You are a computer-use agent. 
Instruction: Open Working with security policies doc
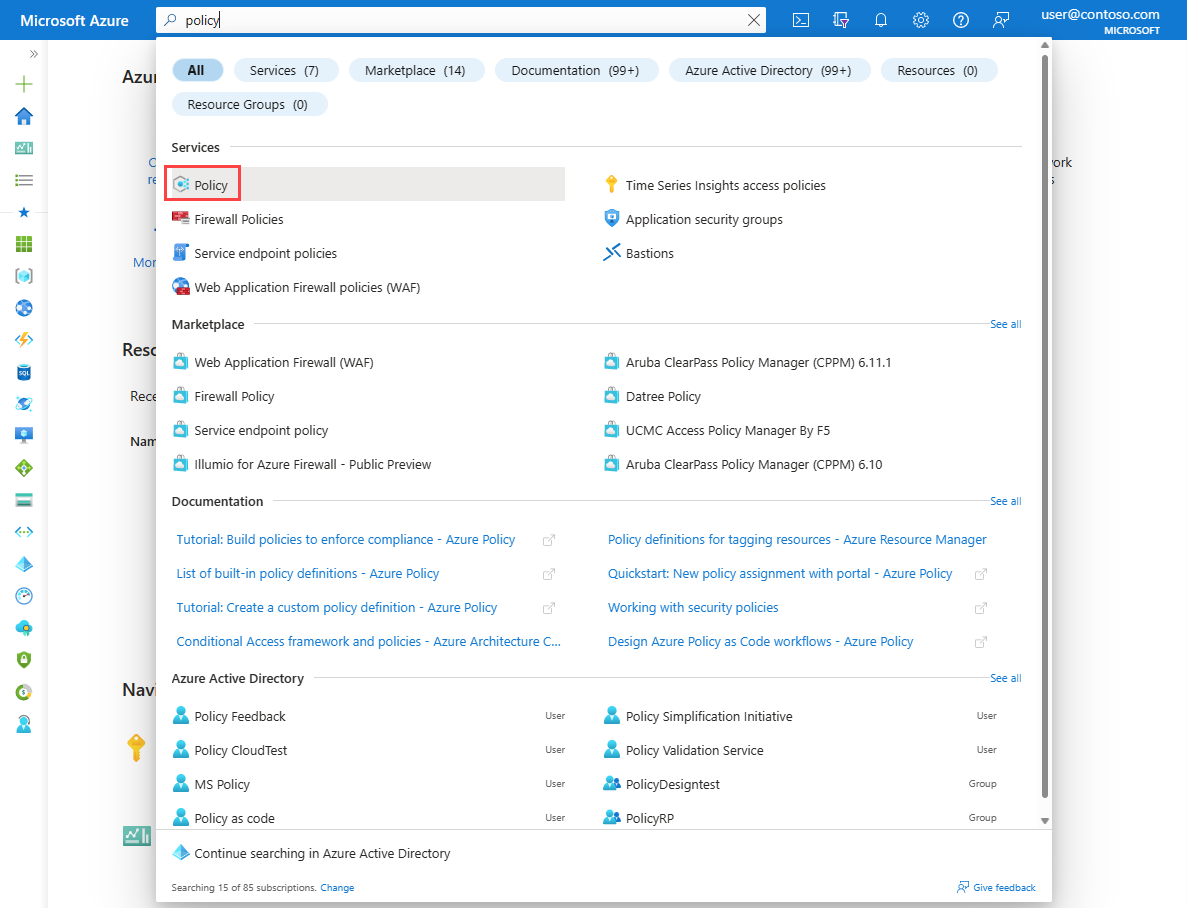tap(693, 608)
